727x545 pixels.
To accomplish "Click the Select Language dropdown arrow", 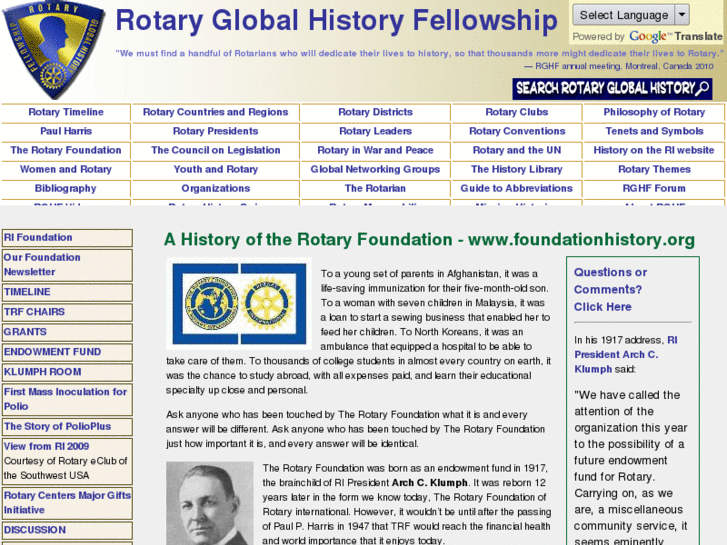I will (682, 15).
